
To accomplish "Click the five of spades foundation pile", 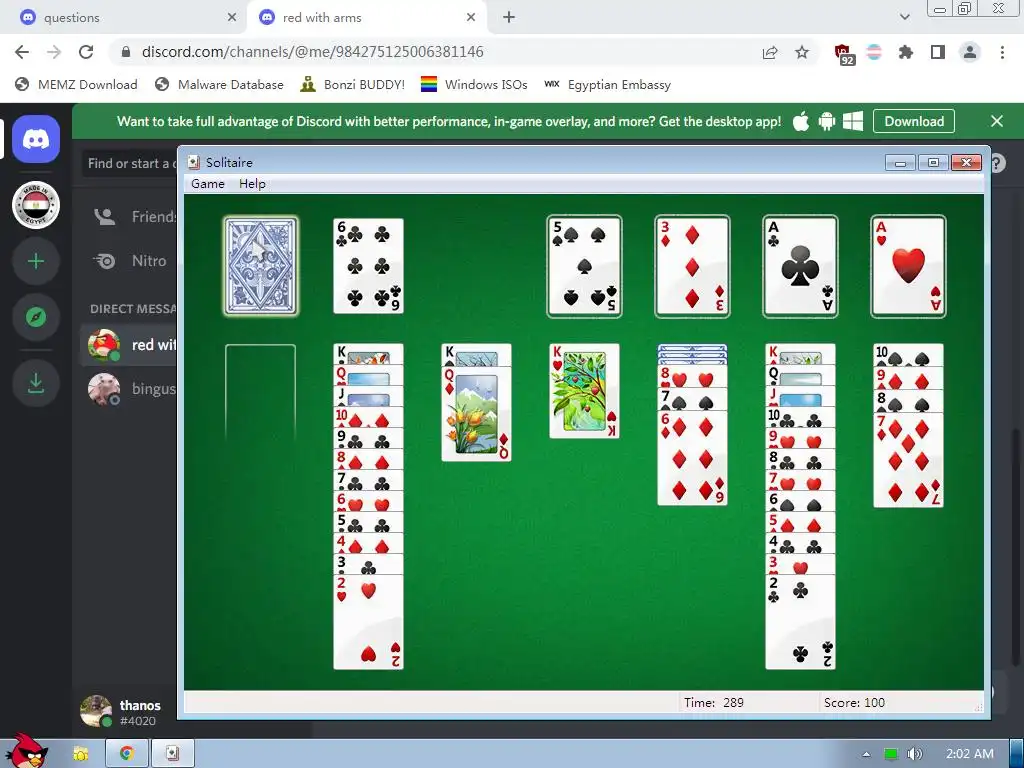I will pos(584,266).
